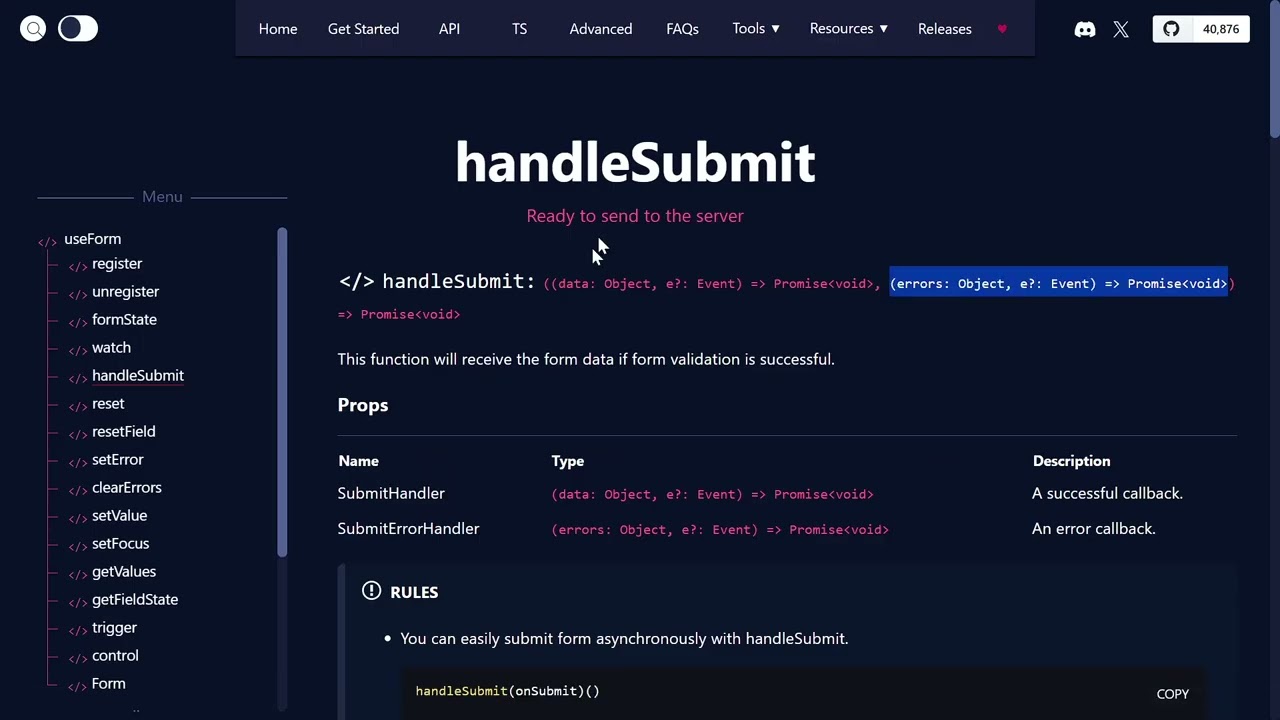Open the Discord icon link
Image resolution: width=1280 pixels, height=720 pixels.
coord(1085,29)
